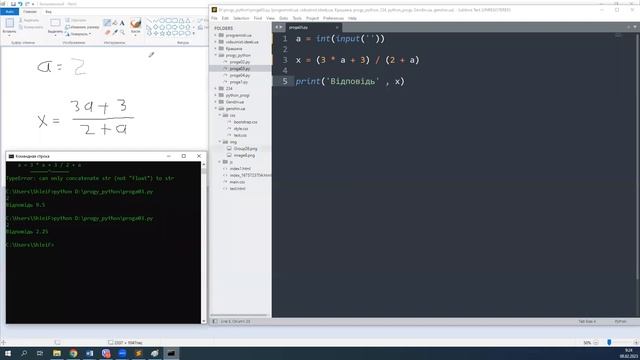Choose the line shape in Paint shapes gallery
Image resolution: width=640 pixels, height=360 pixels.
point(149,20)
